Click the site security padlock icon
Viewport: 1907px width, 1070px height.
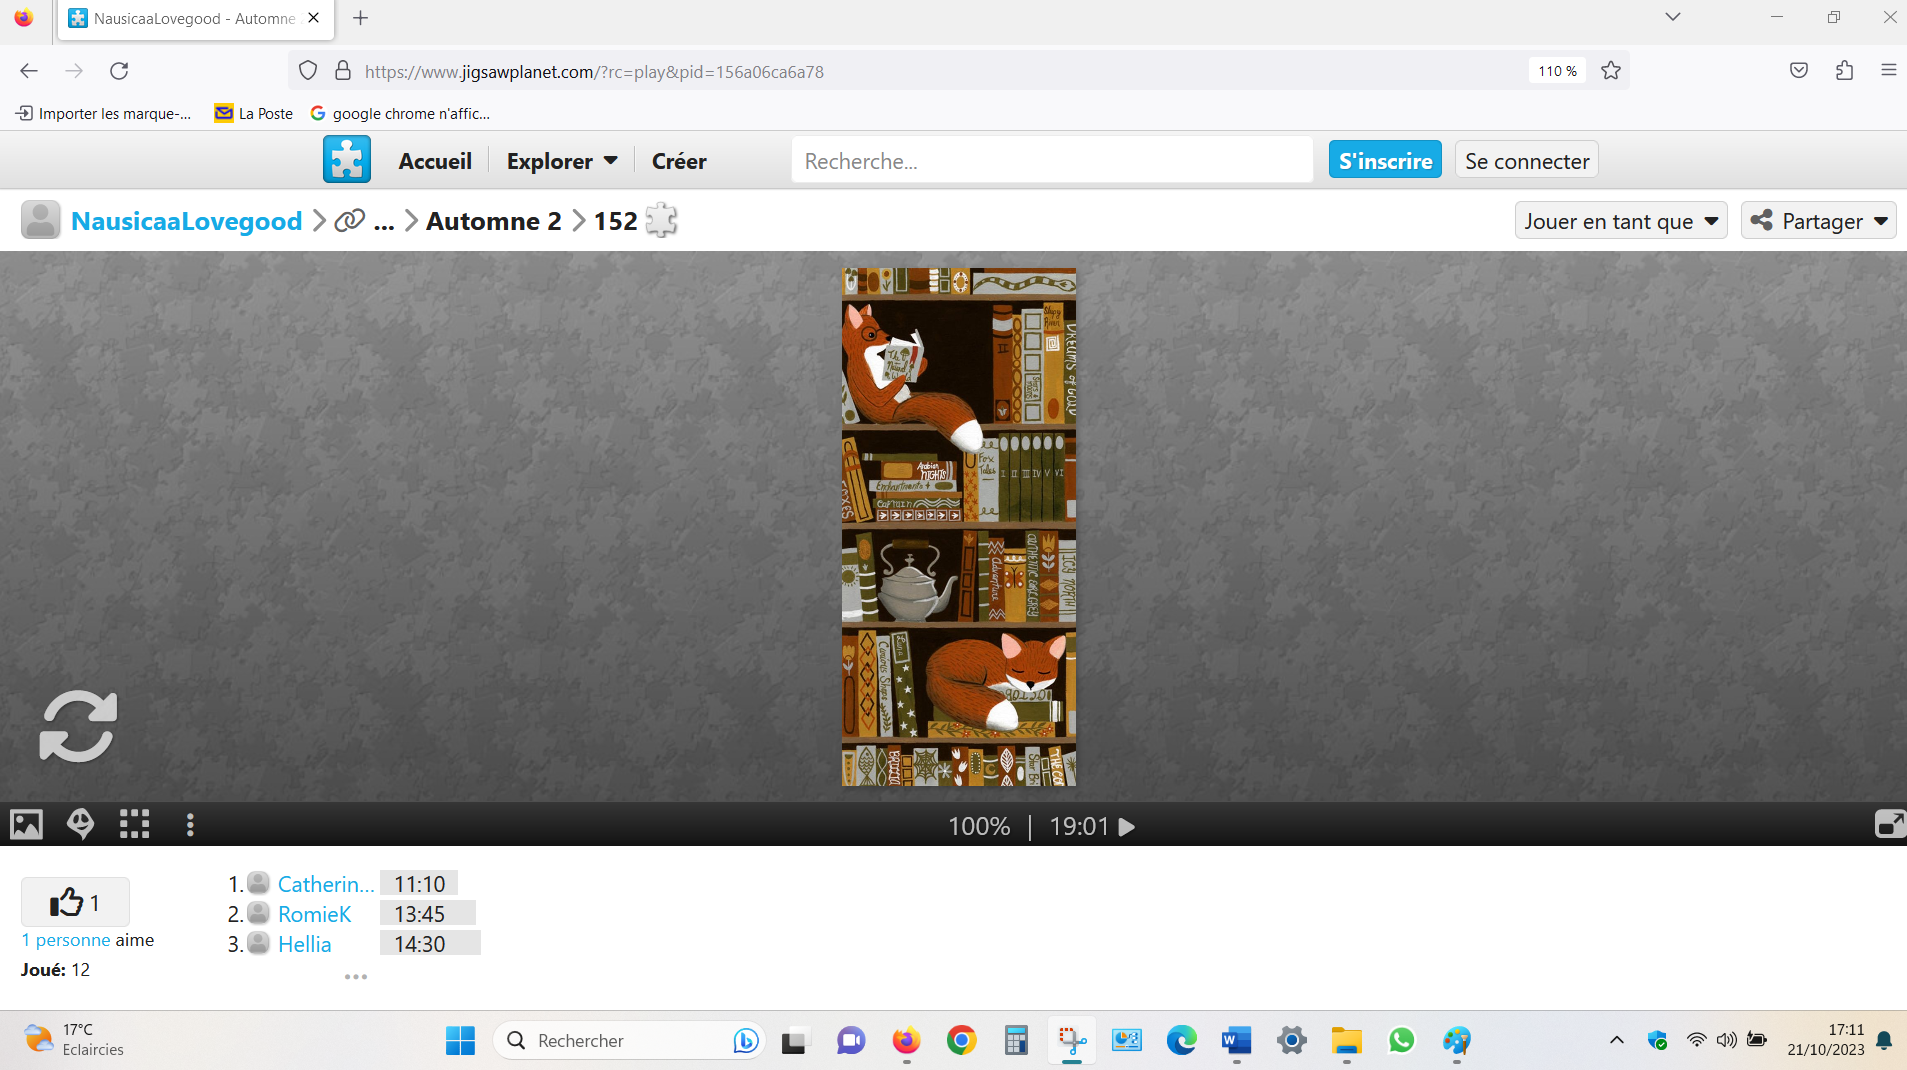pyautogui.click(x=343, y=71)
